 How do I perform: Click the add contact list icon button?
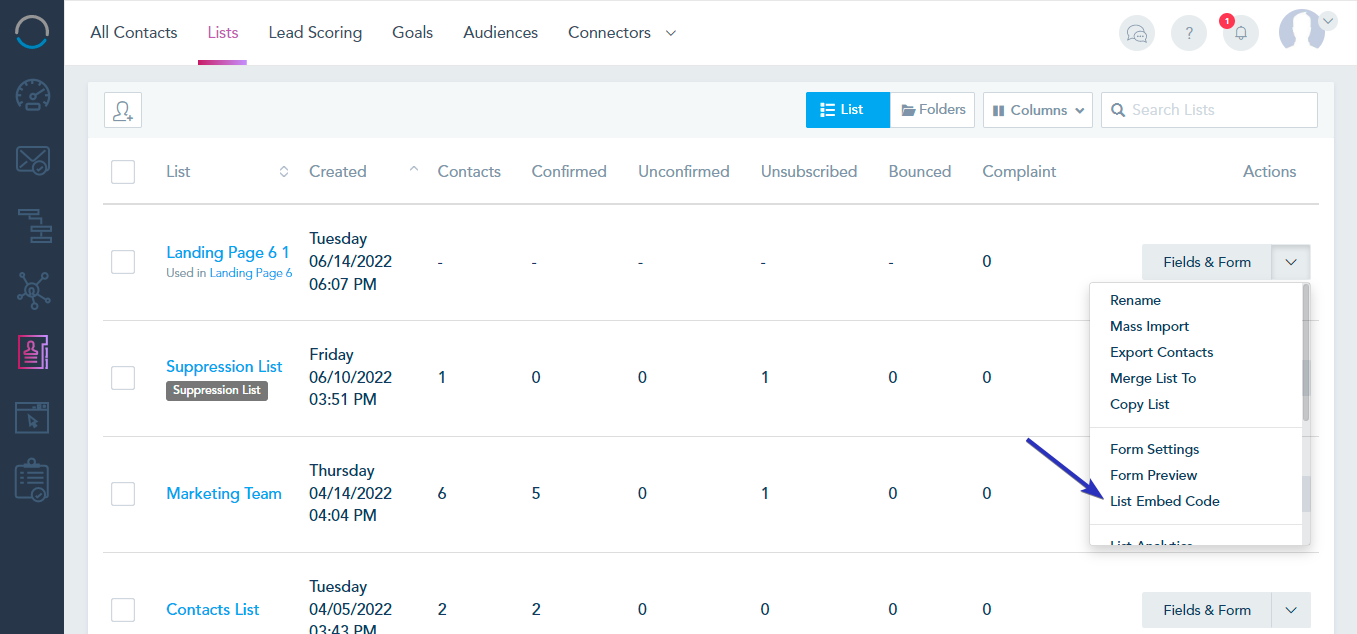point(123,110)
